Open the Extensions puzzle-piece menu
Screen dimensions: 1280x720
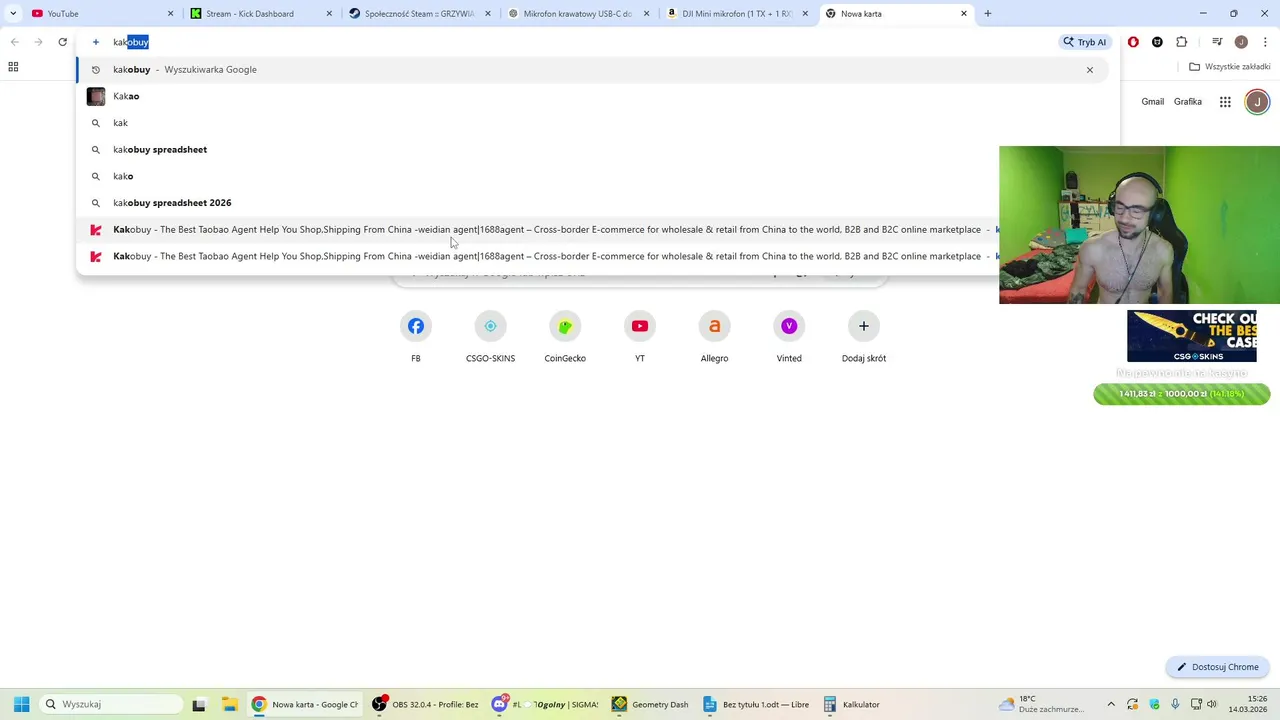[x=1182, y=42]
